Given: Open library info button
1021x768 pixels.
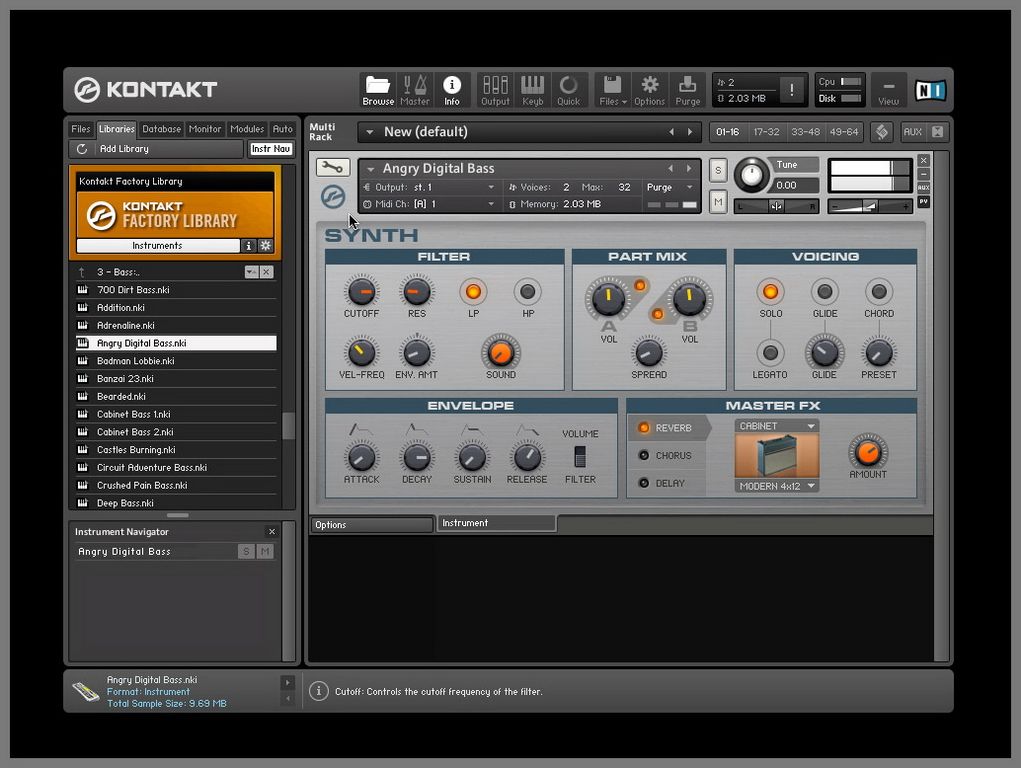Looking at the screenshot, I should tap(248, 246).
